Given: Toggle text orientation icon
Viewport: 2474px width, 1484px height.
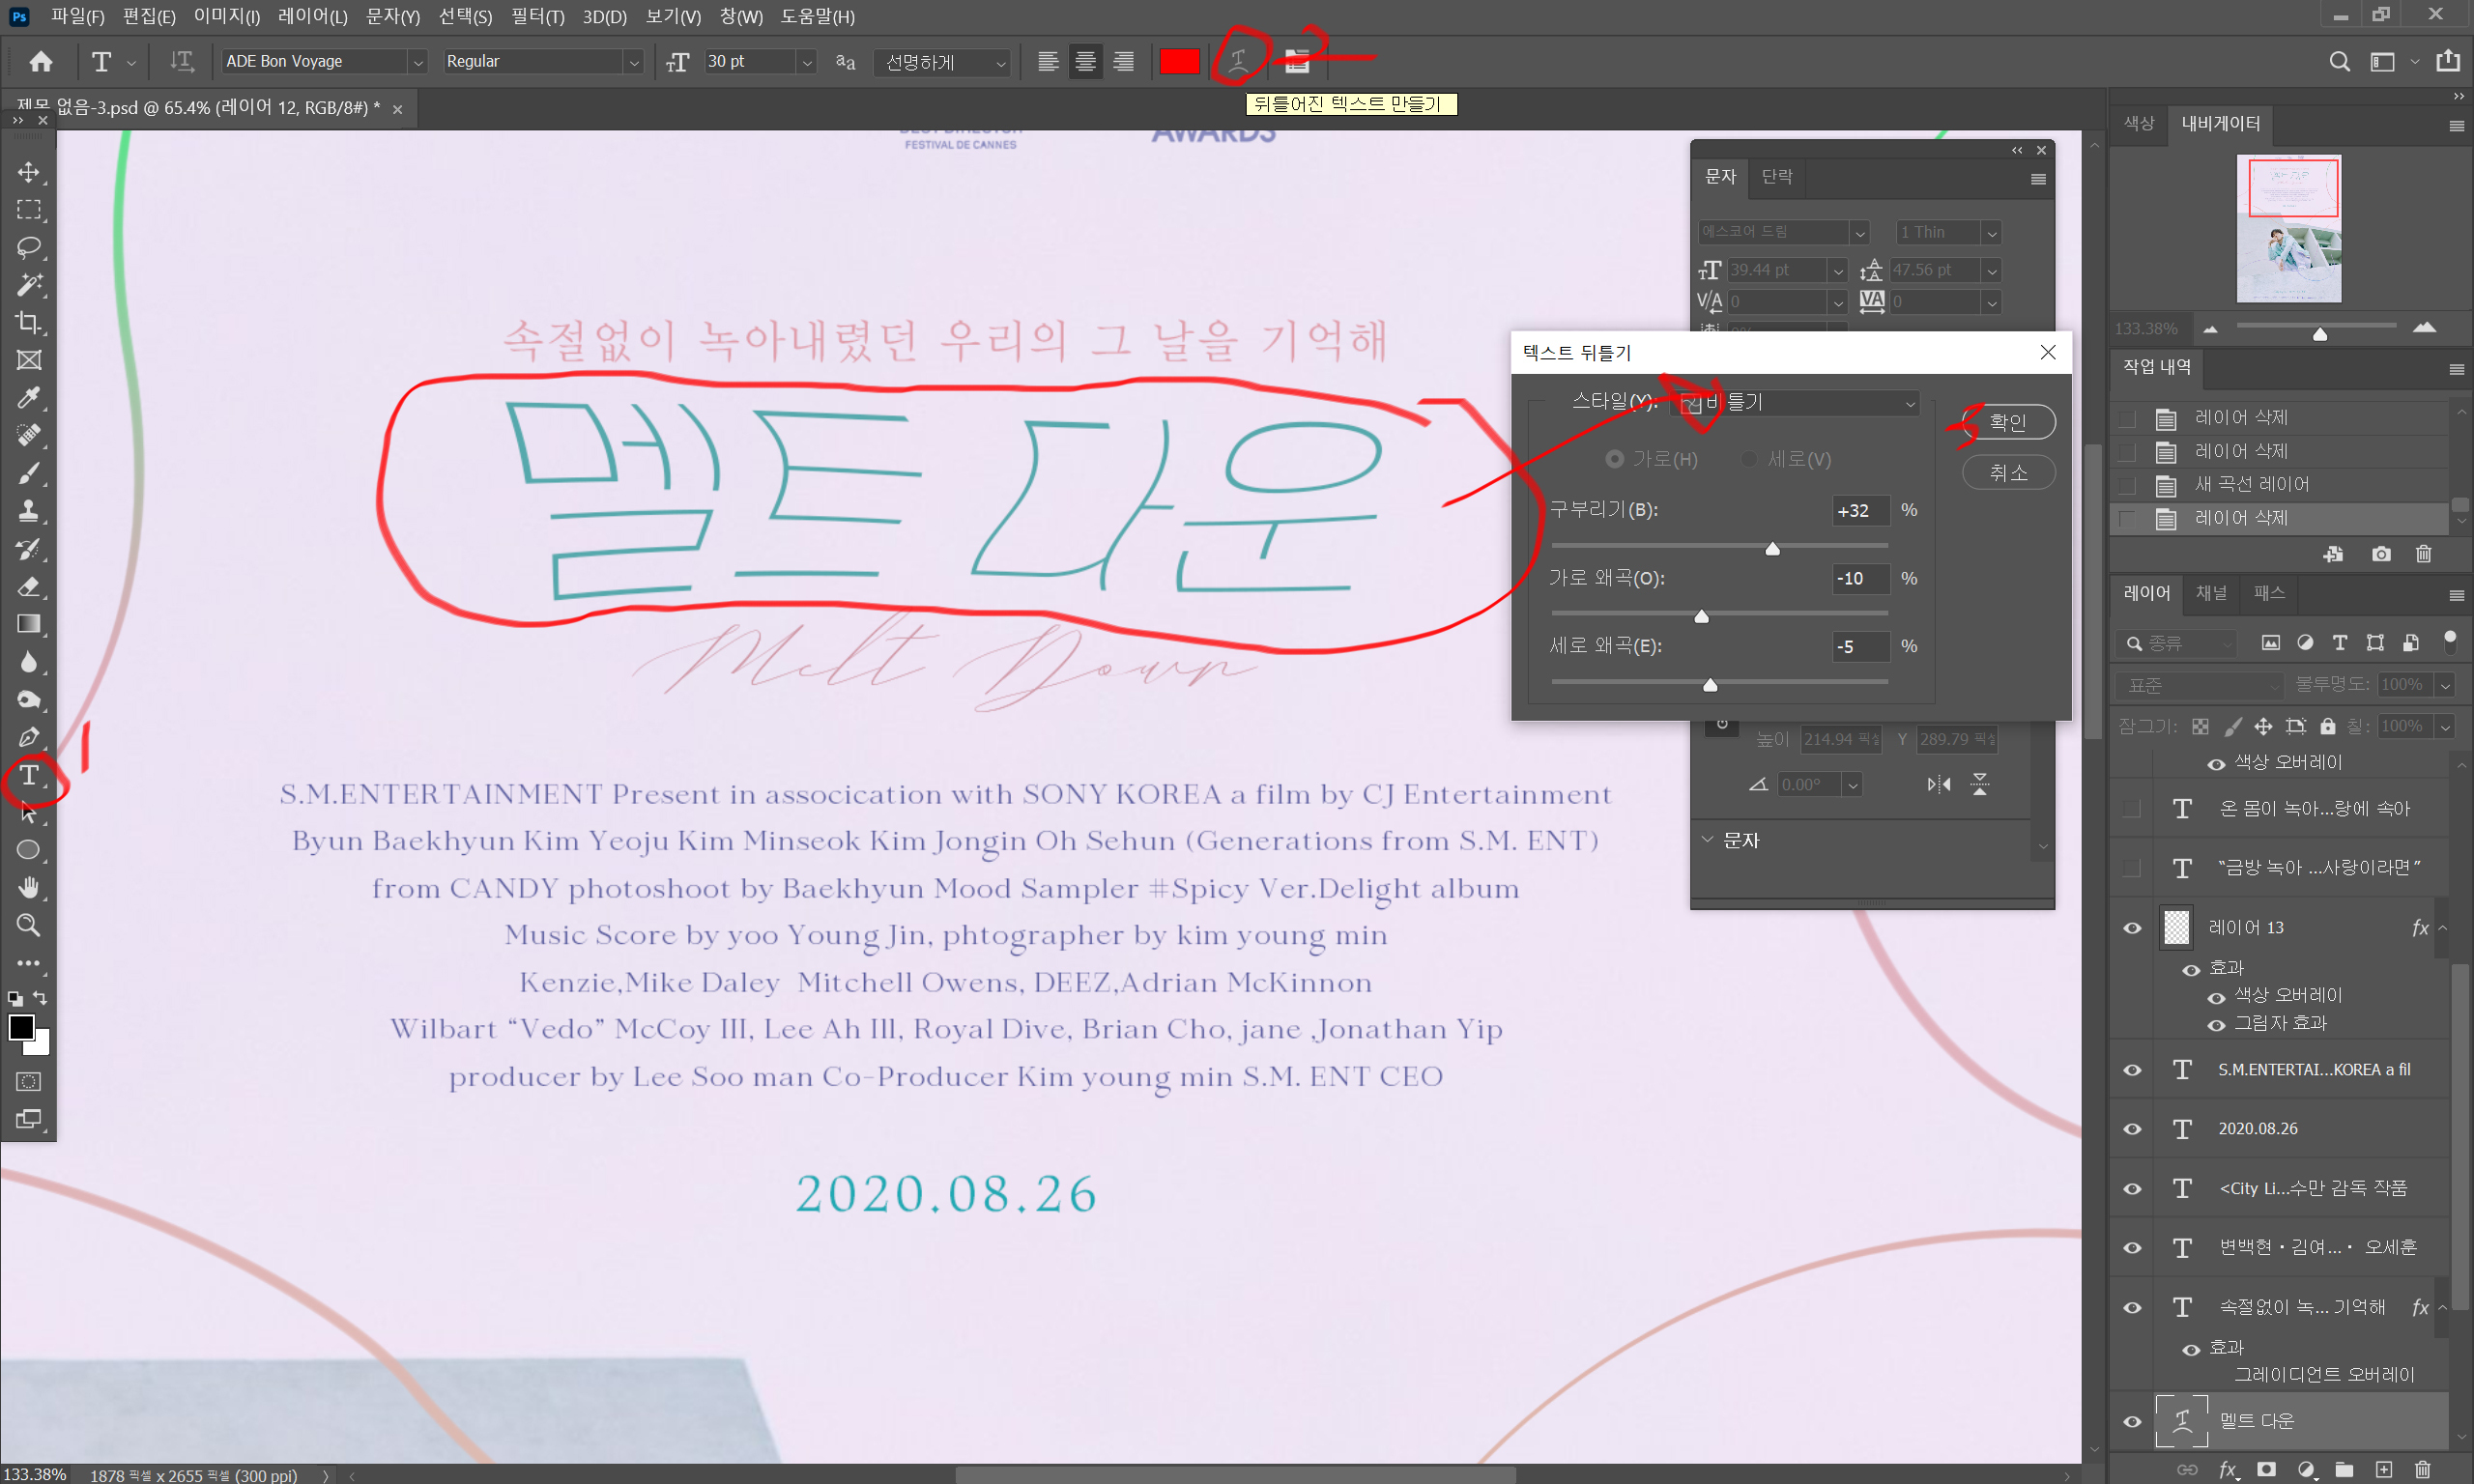Looking at the screenshot, I should pos(181,62).
